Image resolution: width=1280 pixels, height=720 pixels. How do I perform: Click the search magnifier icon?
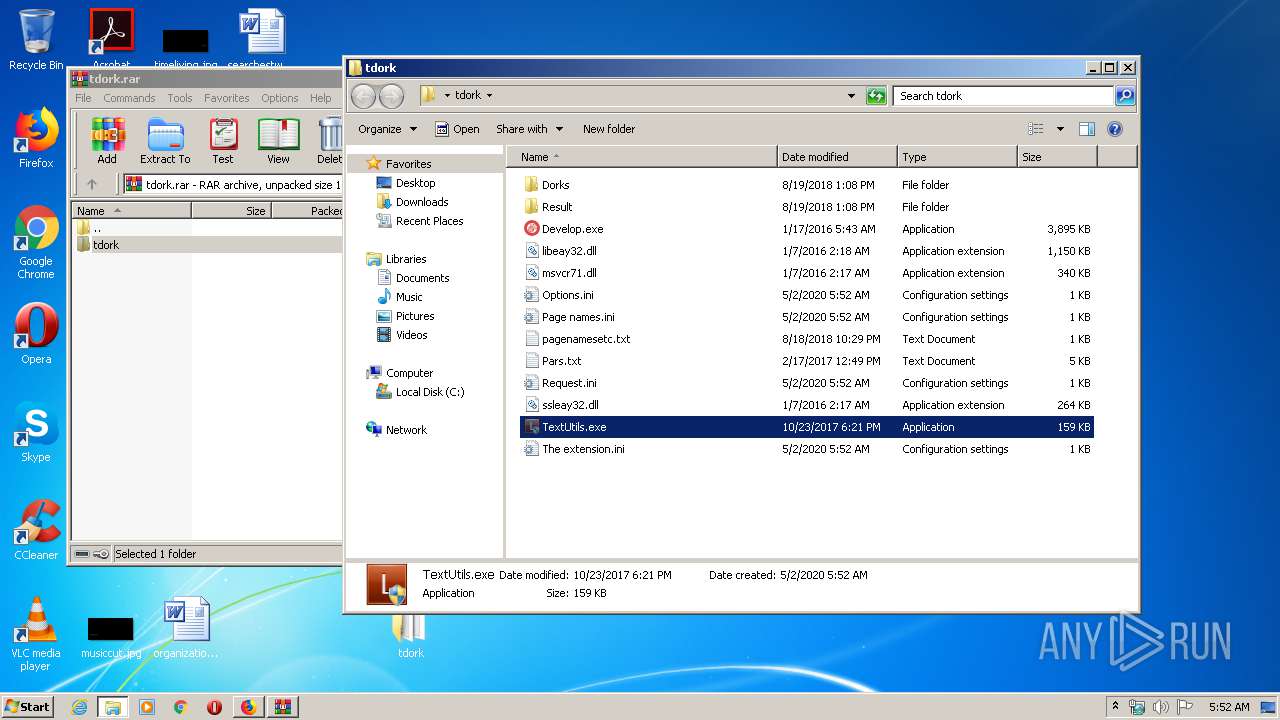pos(1125,96)
